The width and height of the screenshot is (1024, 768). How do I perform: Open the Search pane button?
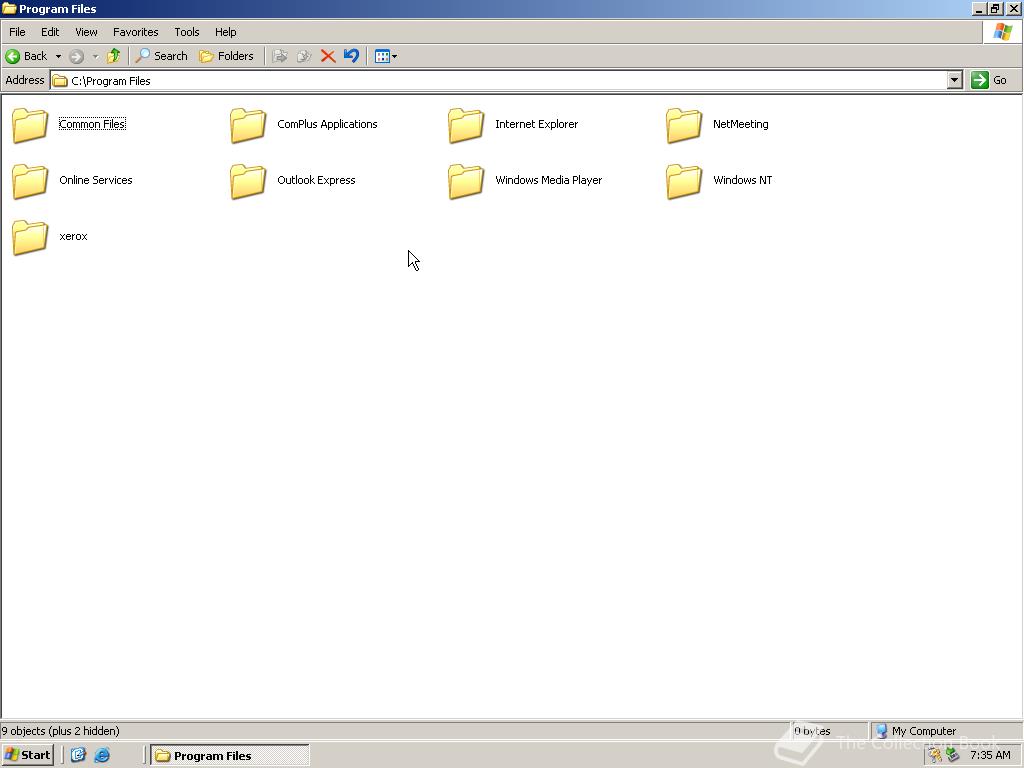161,56
